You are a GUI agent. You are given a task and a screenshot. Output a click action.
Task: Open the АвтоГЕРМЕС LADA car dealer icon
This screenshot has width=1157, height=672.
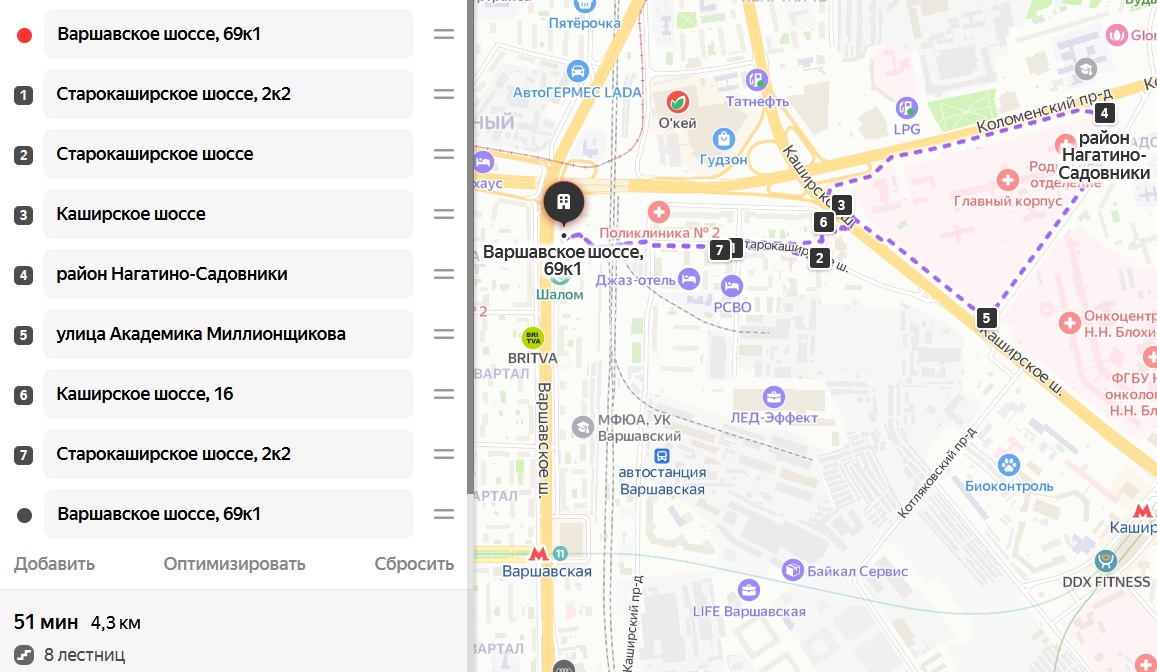(x=577, y=72)
